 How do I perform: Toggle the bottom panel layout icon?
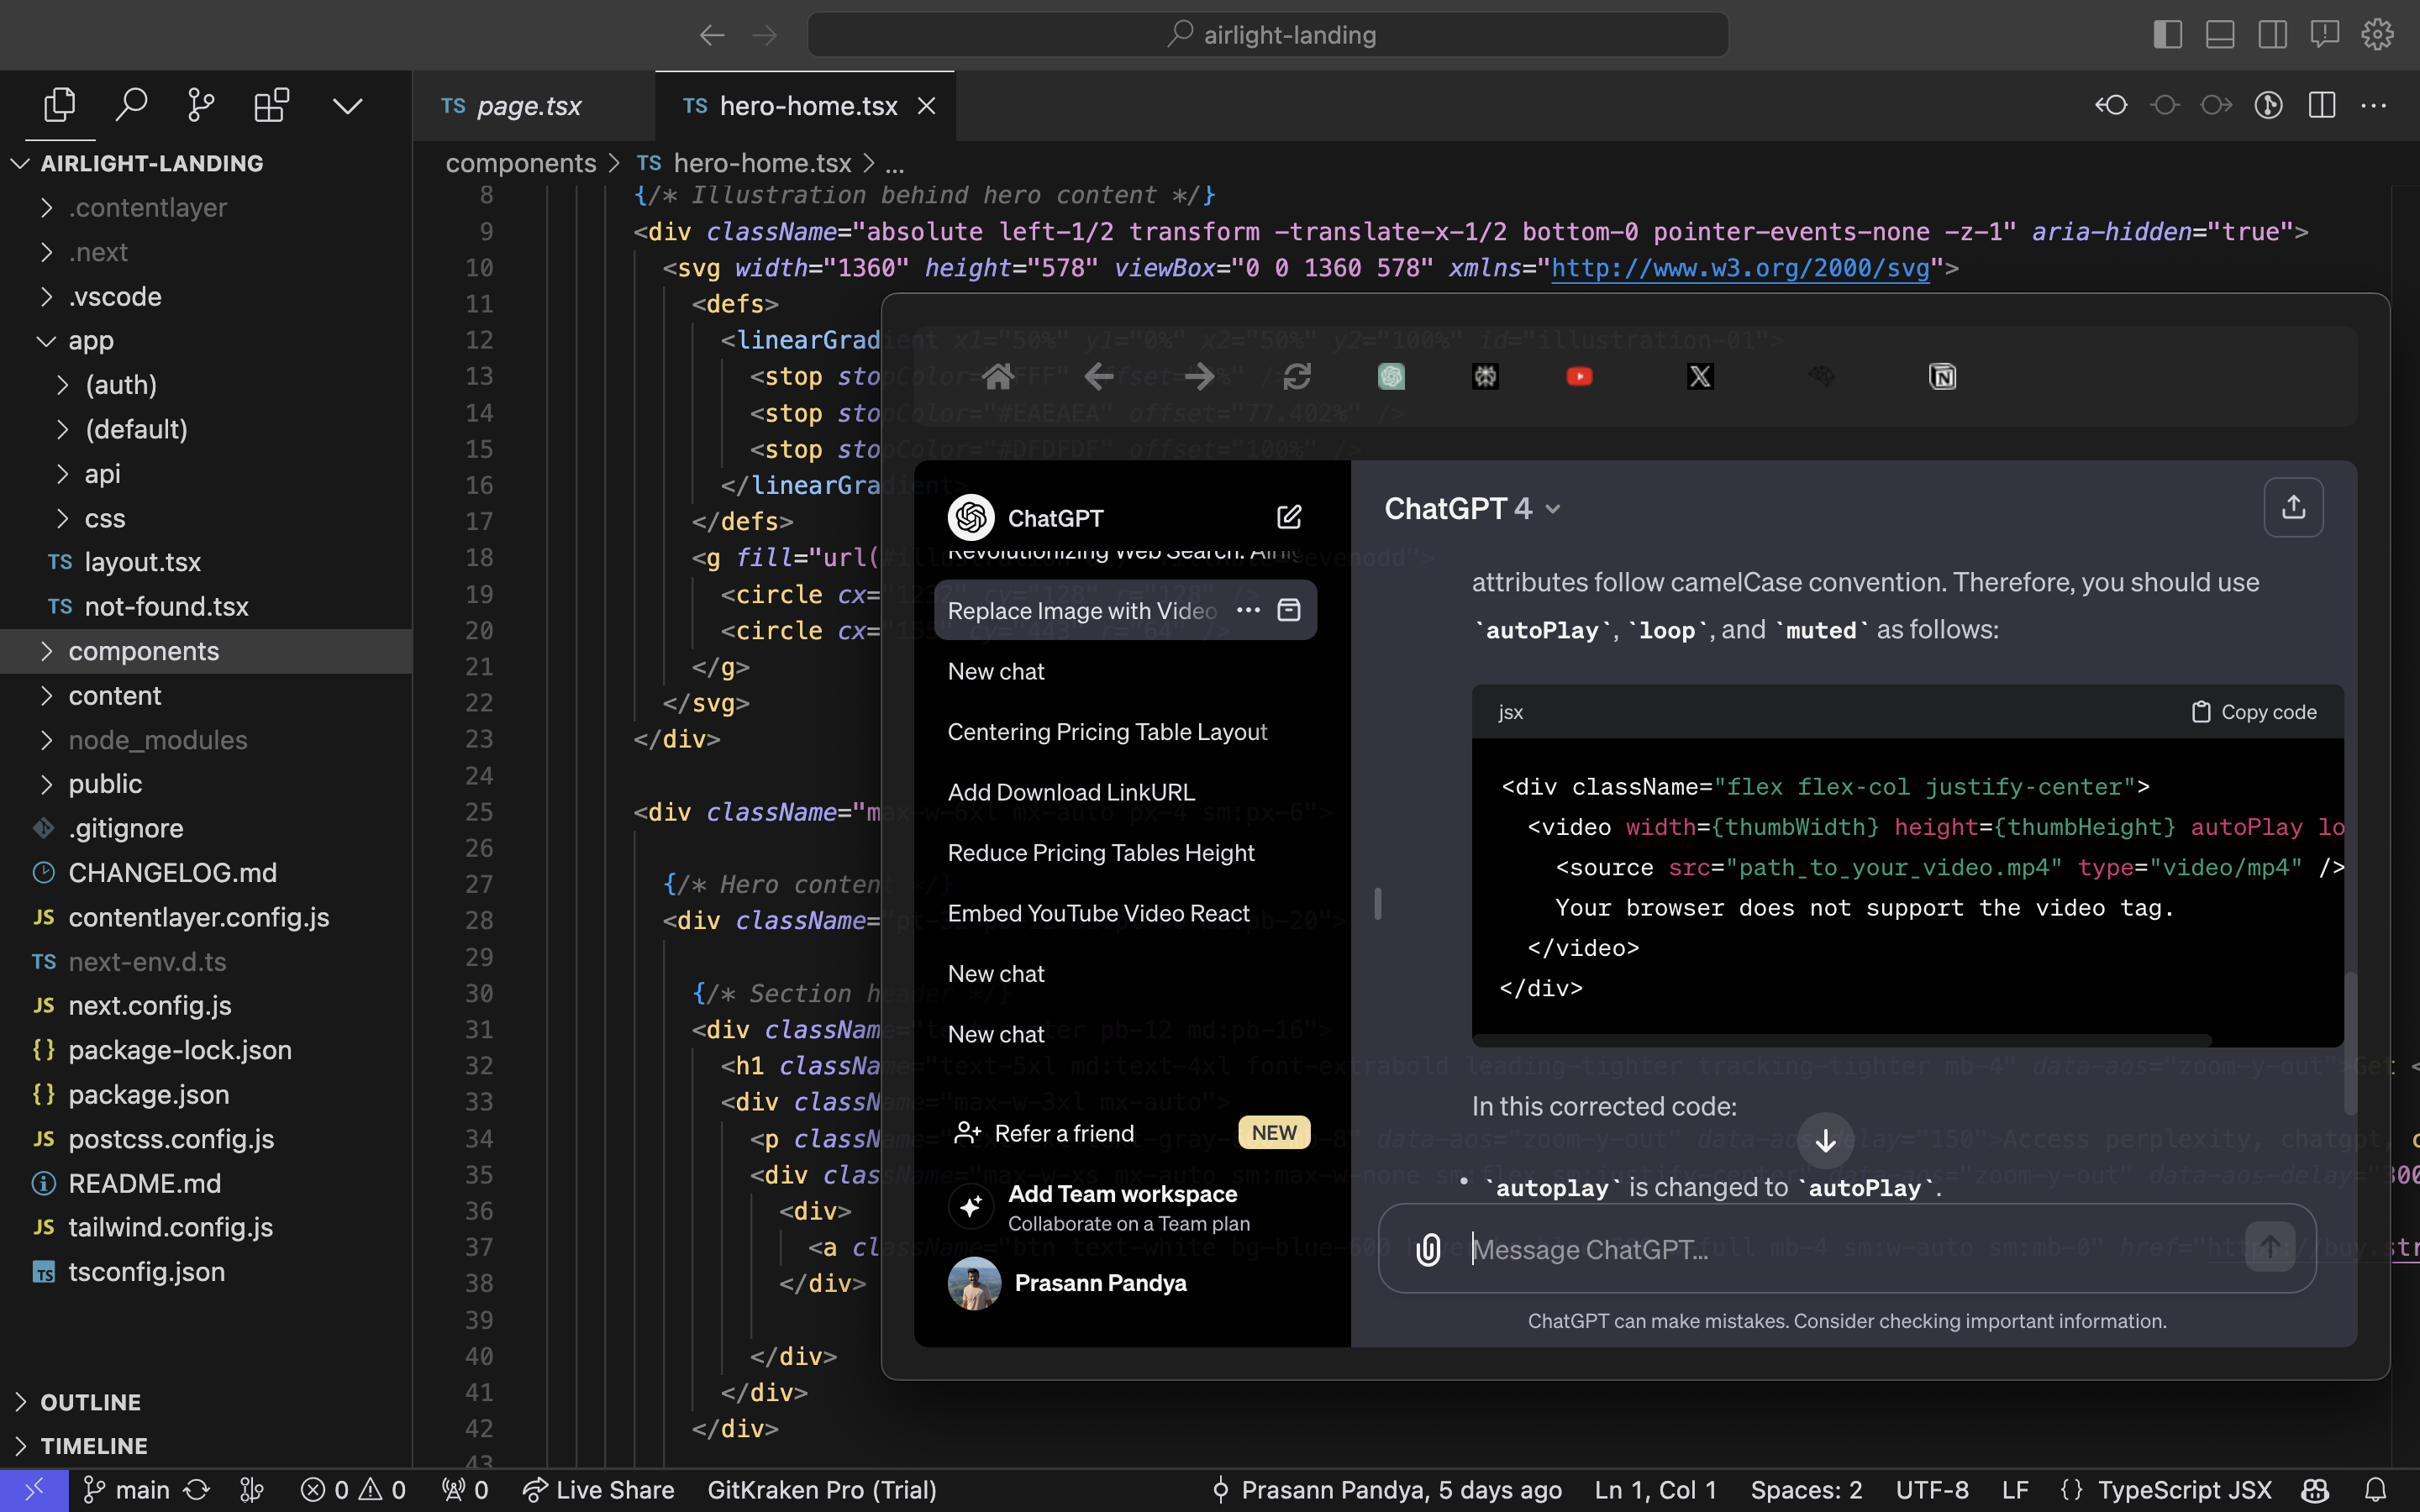(2220, 35)
